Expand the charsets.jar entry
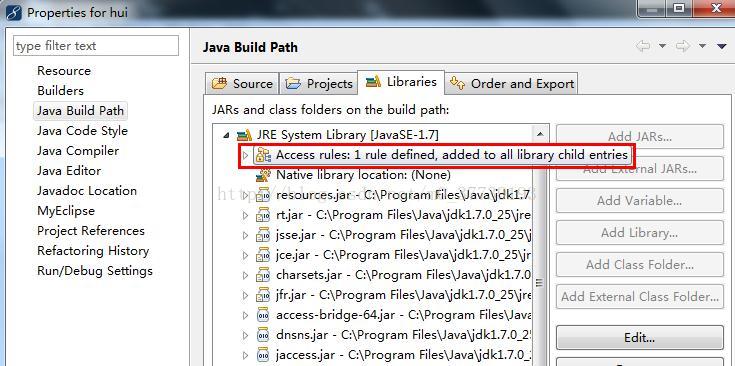The image size is (735, 366). (x=245, y=275)
